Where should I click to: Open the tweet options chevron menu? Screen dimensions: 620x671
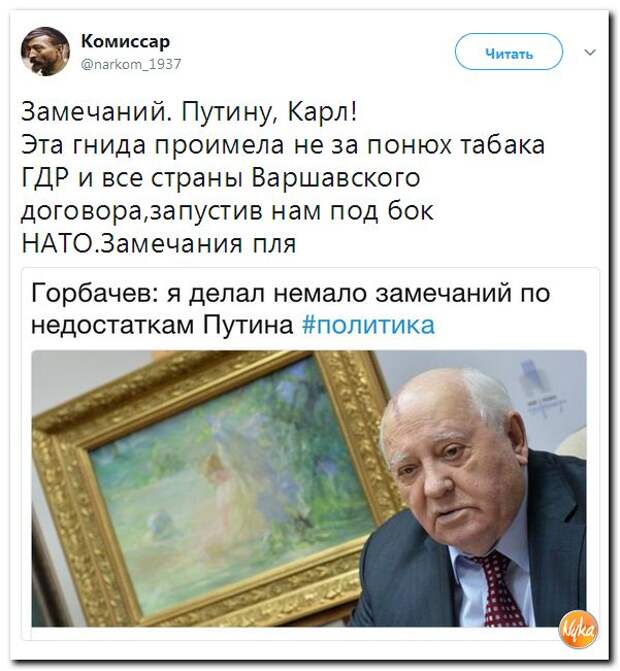pos(590,52)
